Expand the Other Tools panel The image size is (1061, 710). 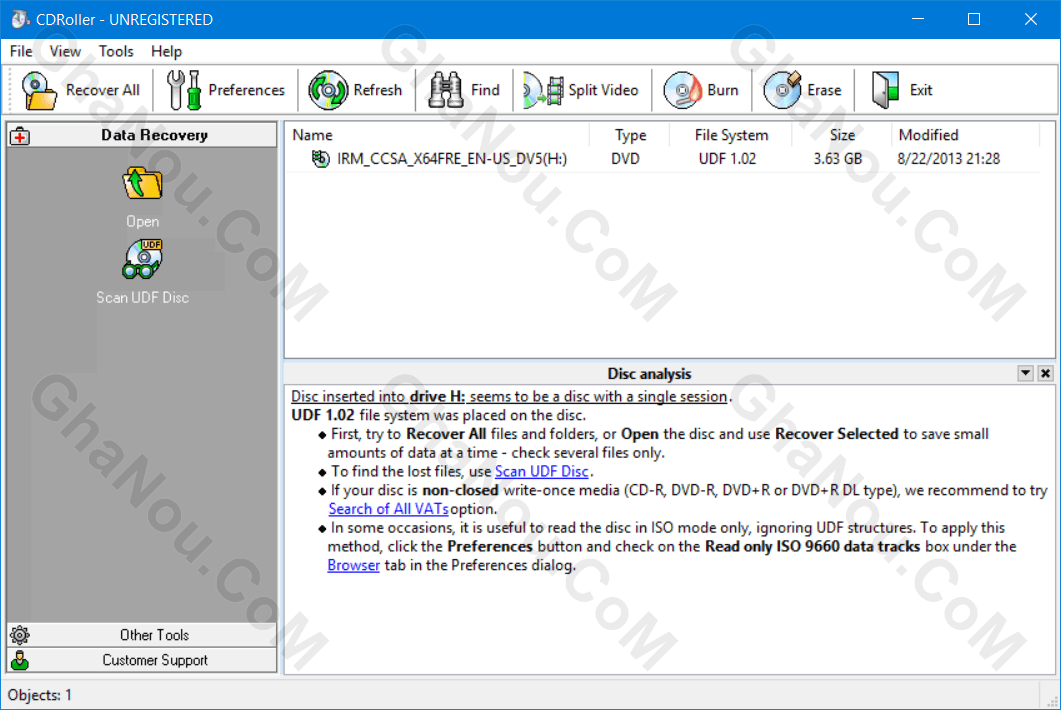[x=142, y=635]
